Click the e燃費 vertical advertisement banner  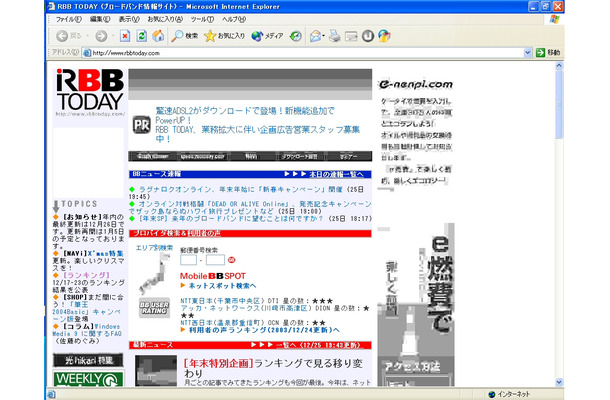[x=416, y=305]
